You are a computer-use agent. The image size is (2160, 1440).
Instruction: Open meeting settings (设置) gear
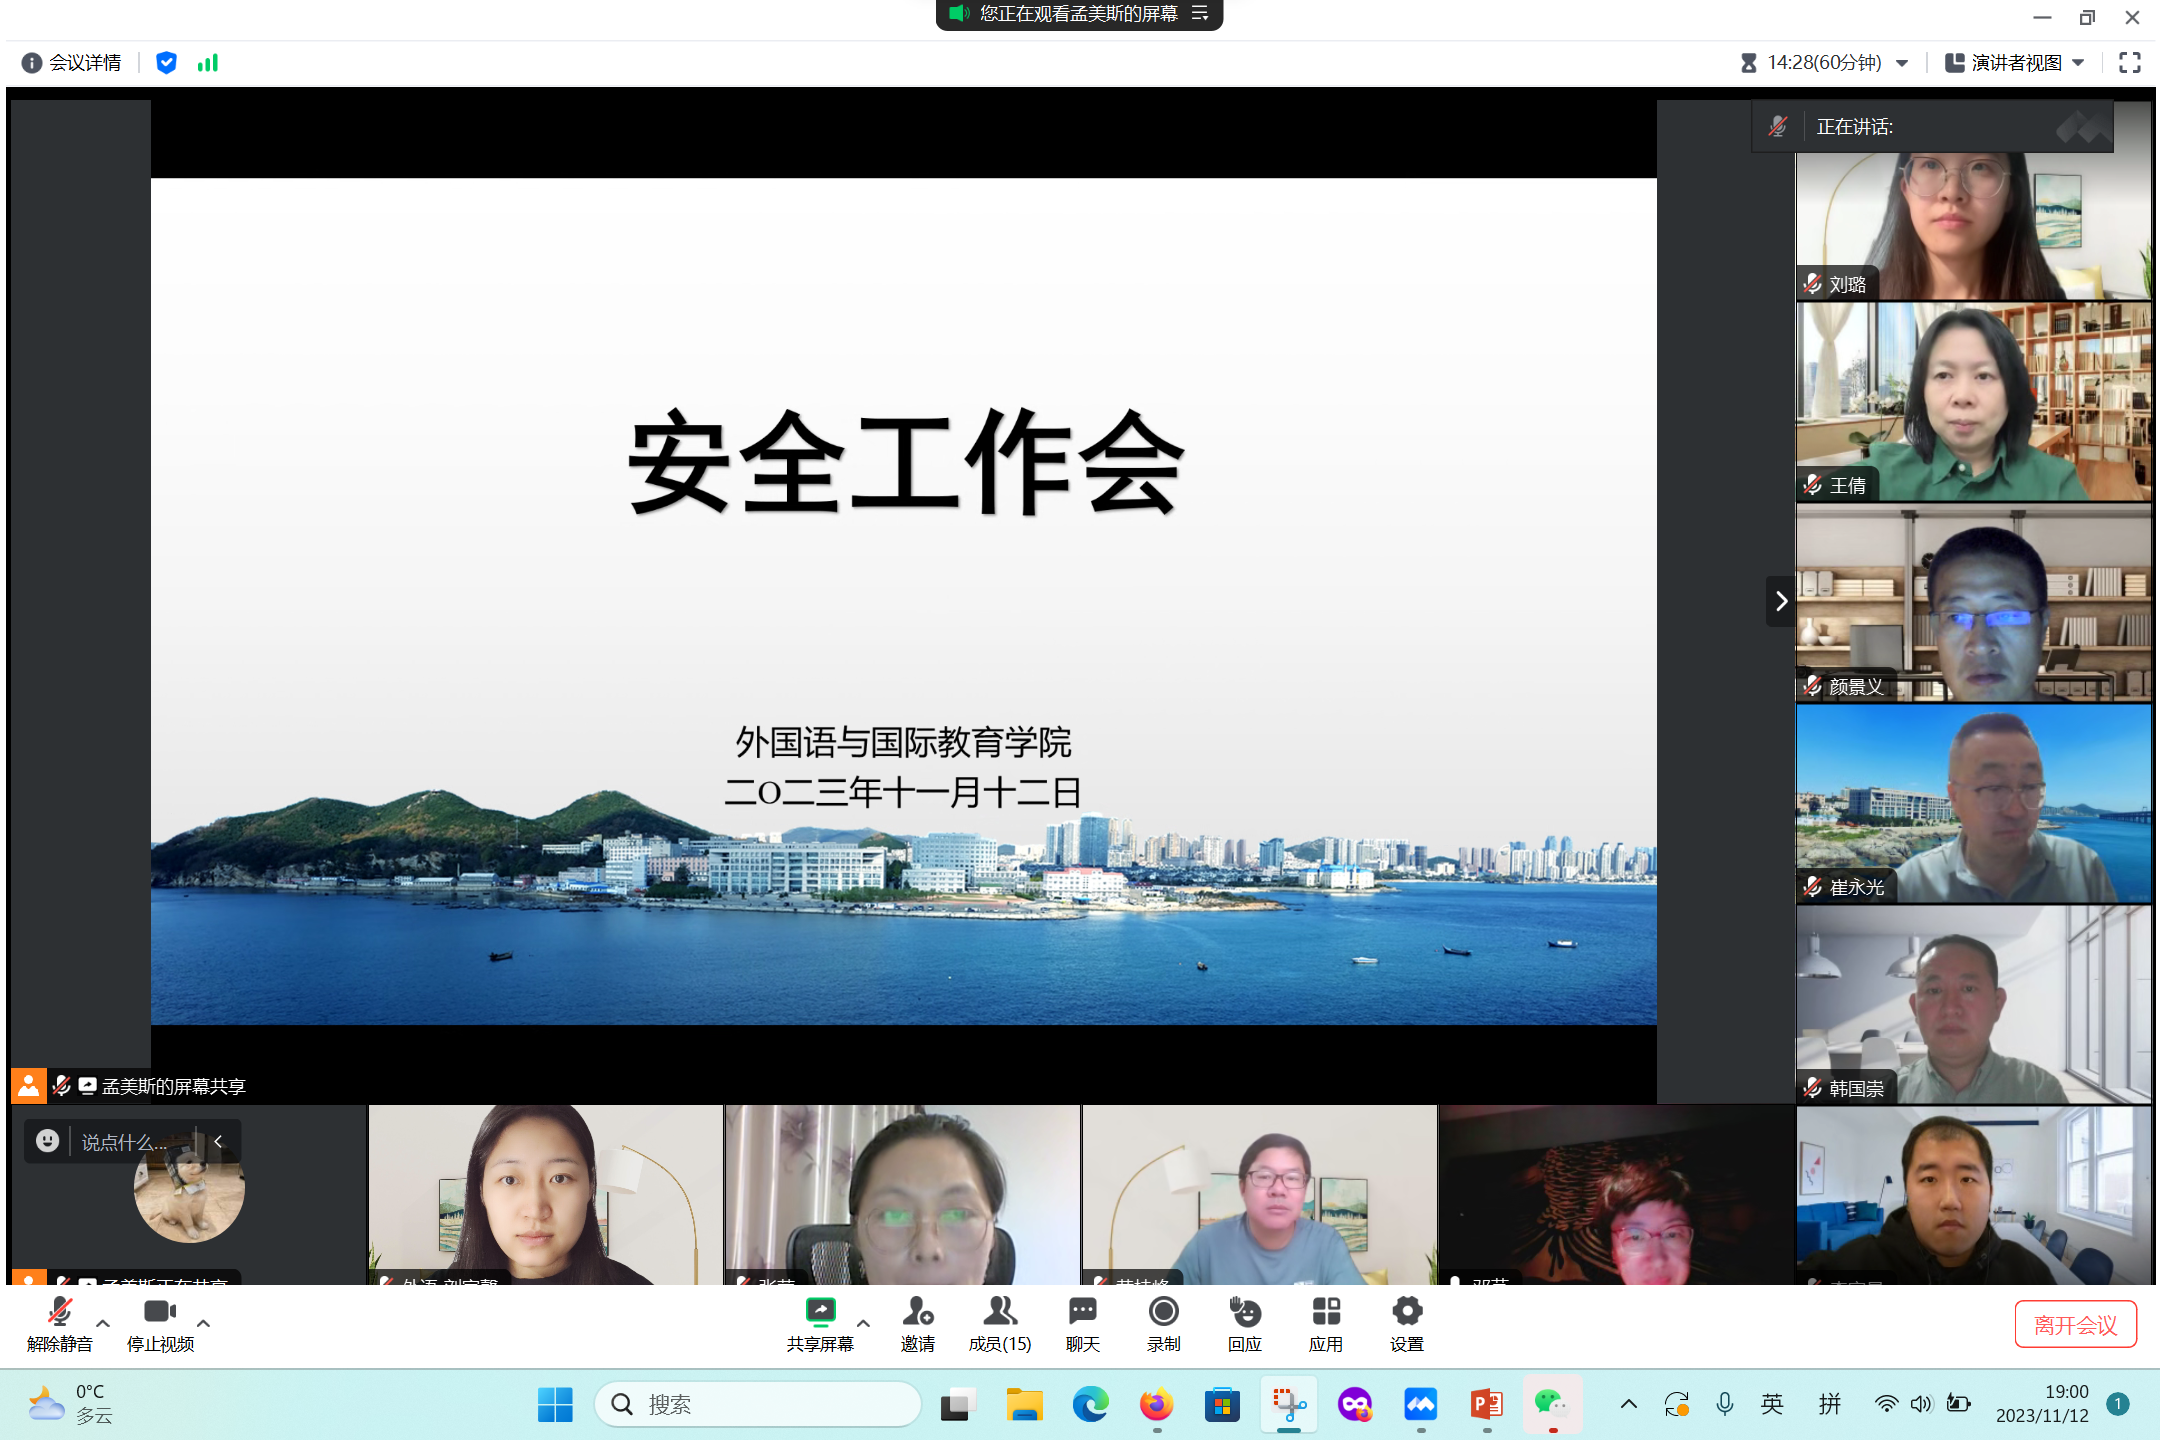(1406, 1312)
